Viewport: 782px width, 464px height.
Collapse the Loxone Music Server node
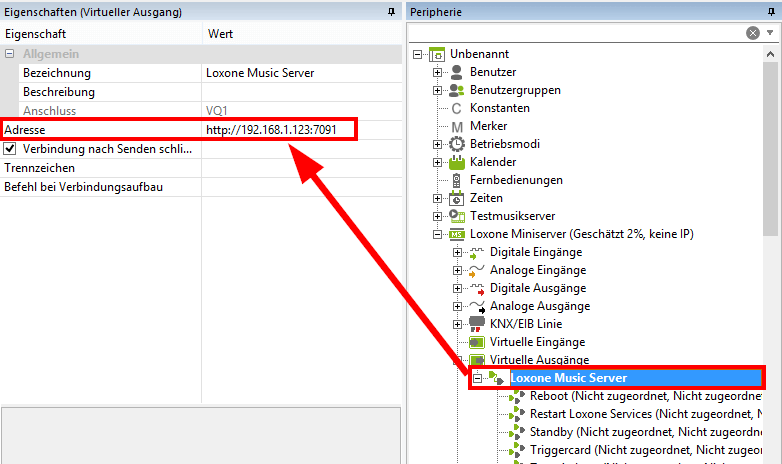tap(478, 378)
